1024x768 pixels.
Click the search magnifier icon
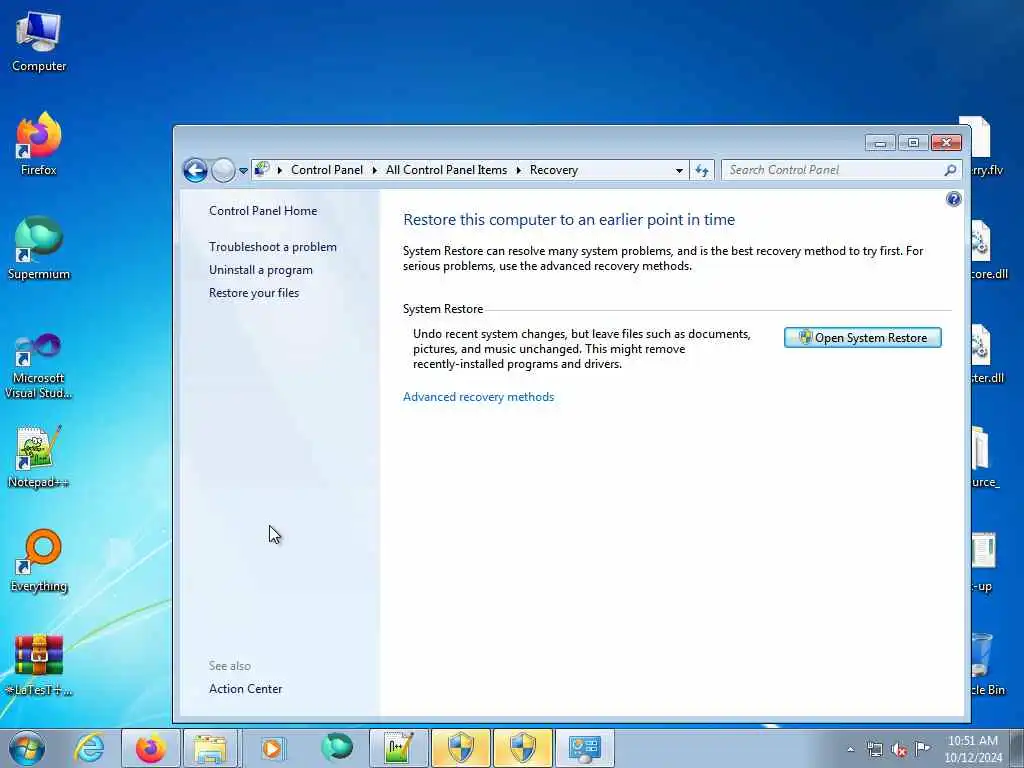[950, 170]
